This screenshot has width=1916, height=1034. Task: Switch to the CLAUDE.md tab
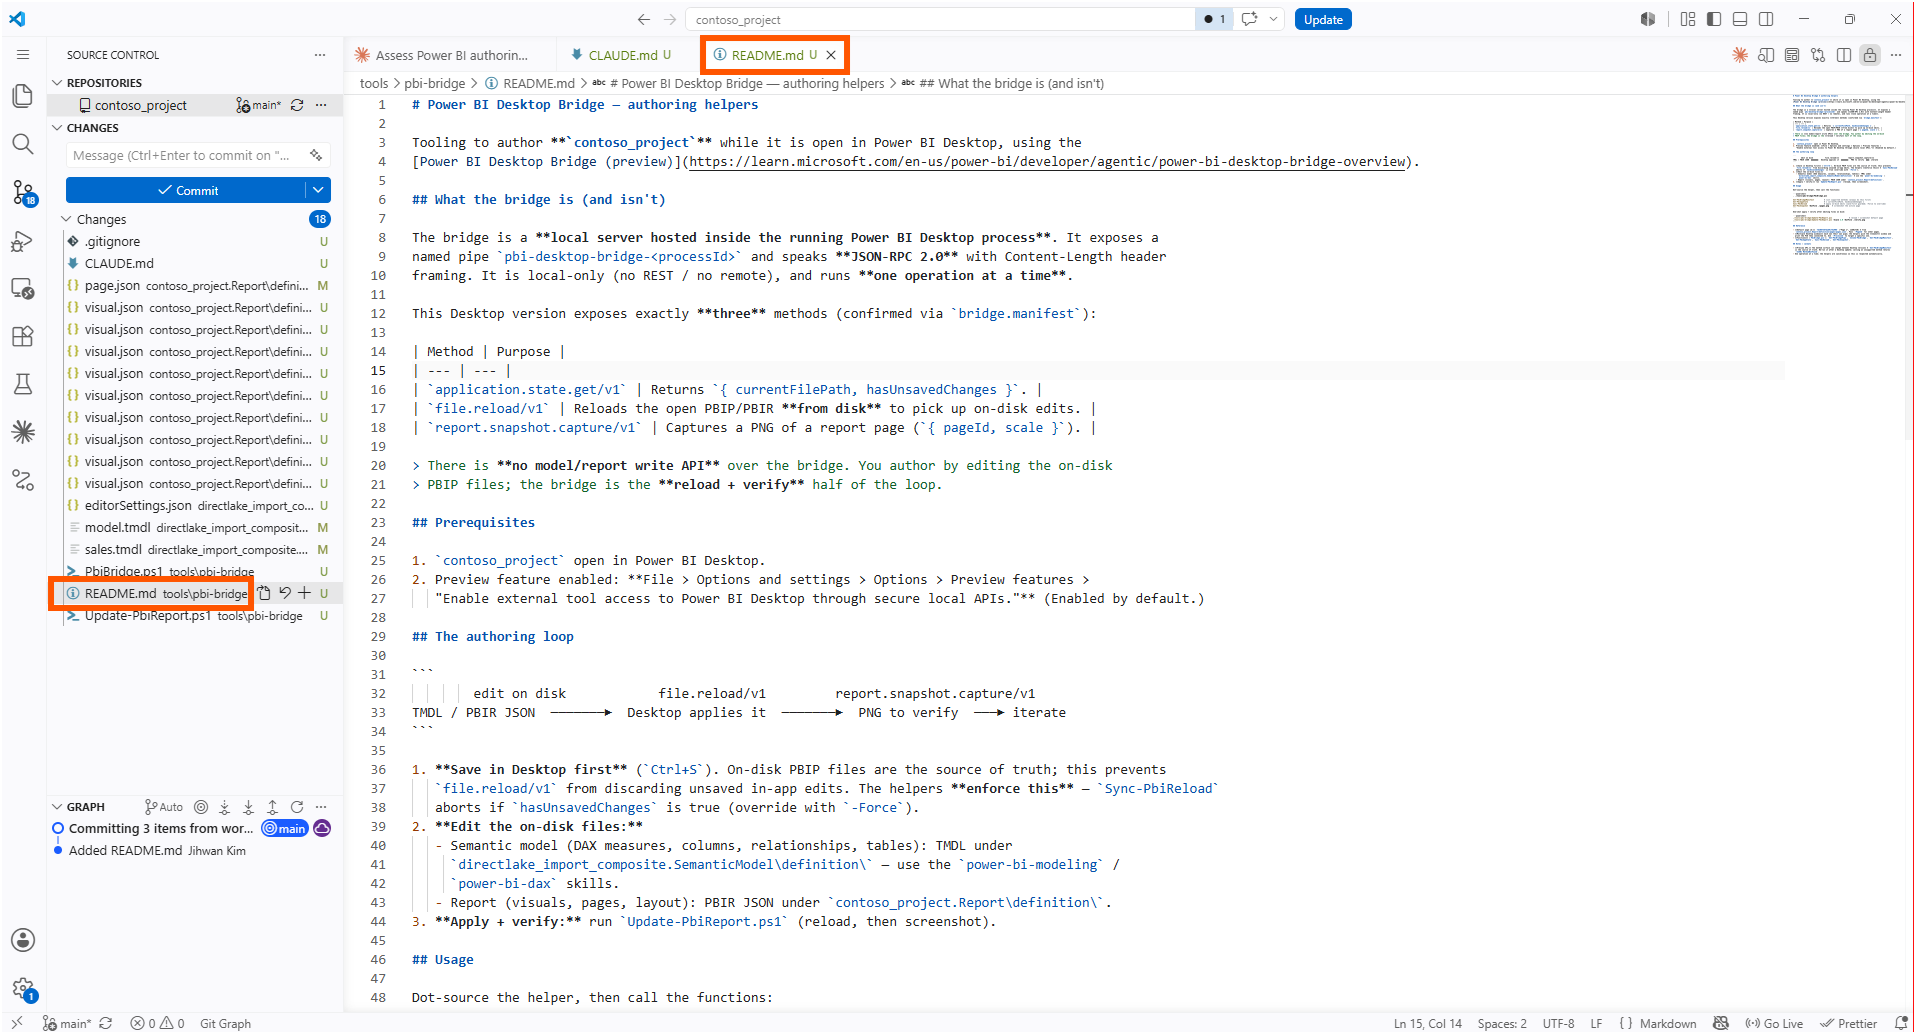point(622,55)
